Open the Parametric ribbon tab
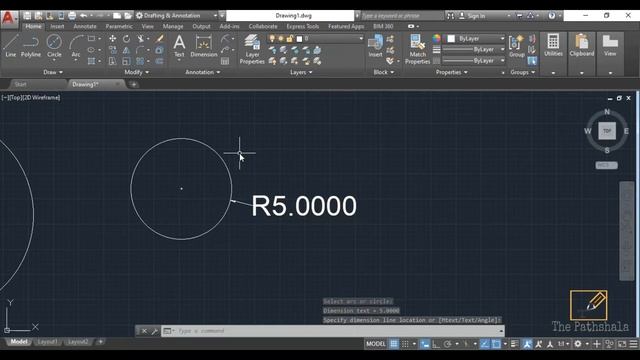Viewport: 640px width, 360px height. point(119,27)
